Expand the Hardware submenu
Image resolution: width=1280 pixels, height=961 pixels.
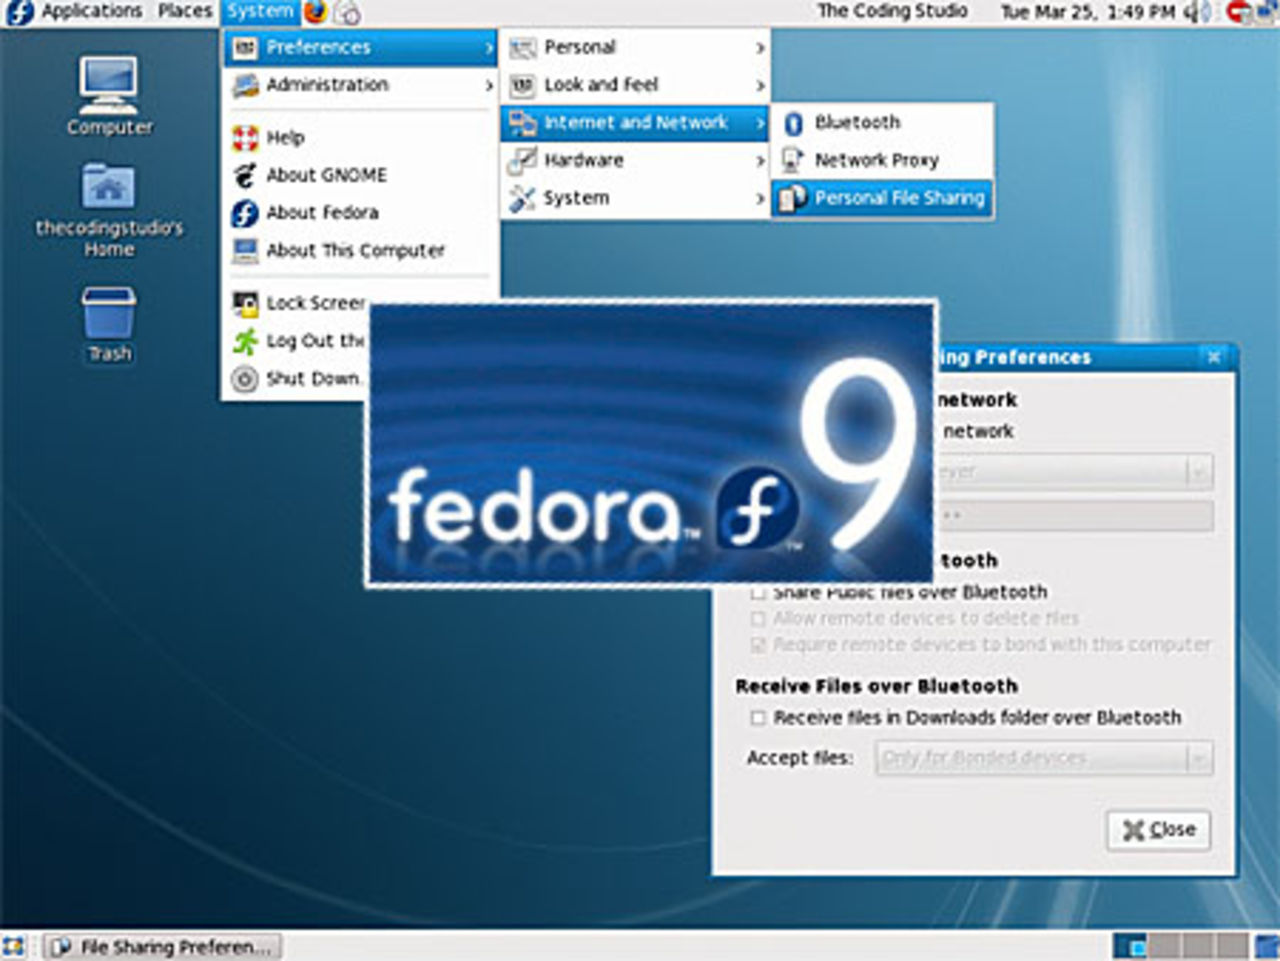point(636,160)
